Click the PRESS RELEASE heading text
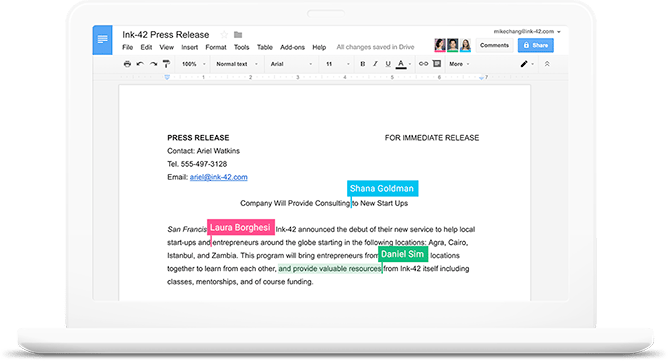Viewport: 668px width, 361px height. (x=198, y=138)
